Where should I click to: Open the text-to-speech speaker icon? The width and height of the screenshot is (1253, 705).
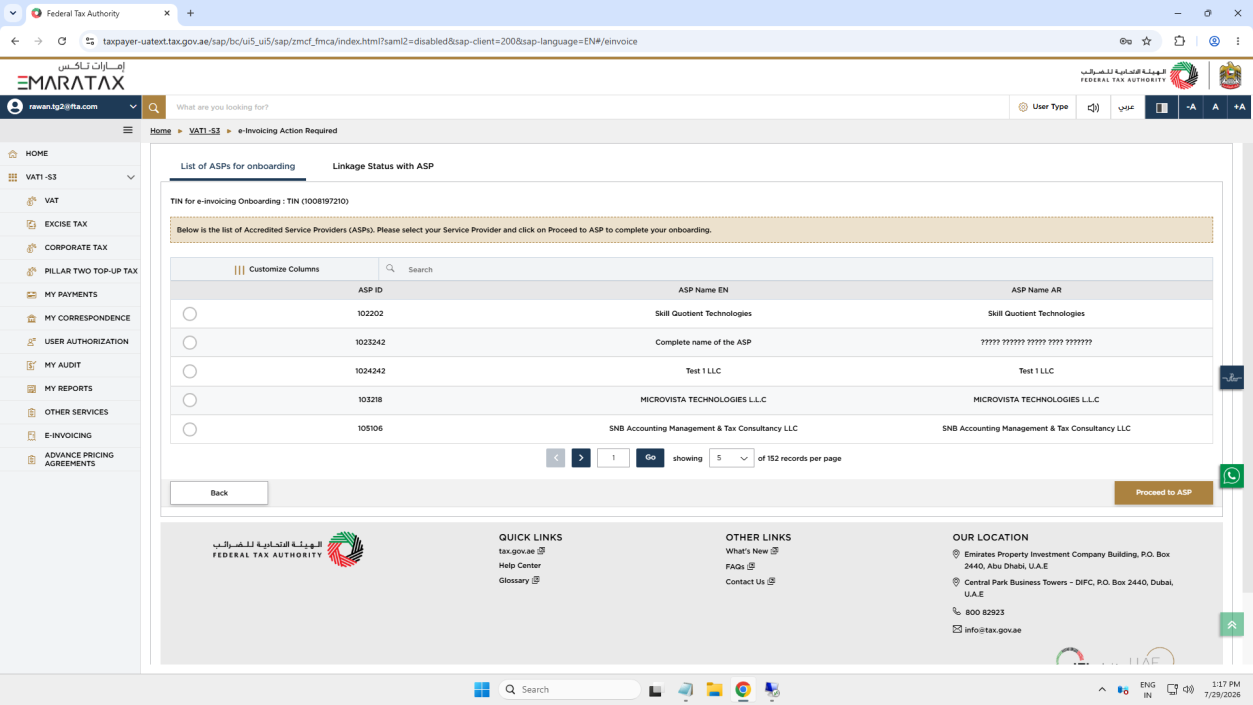pyautogui.click(x=1093, y=107)
